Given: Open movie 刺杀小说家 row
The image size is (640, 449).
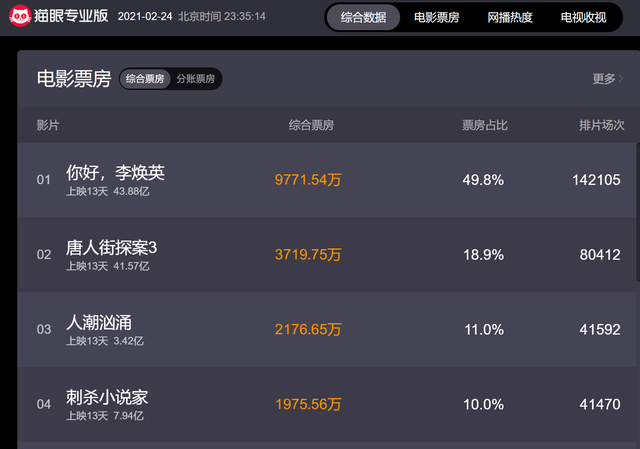Looking at the screenshot, I should [326, 404].
